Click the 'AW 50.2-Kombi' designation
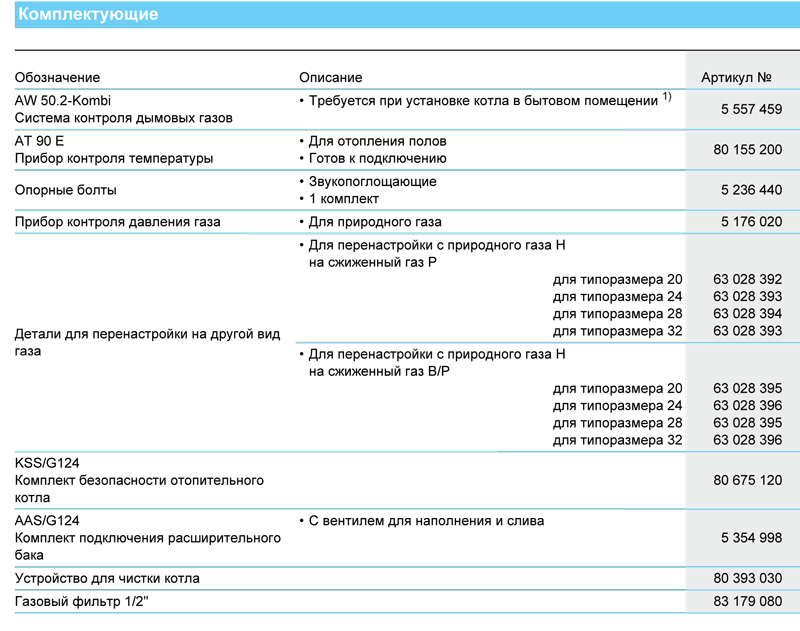 coord(63,100)
